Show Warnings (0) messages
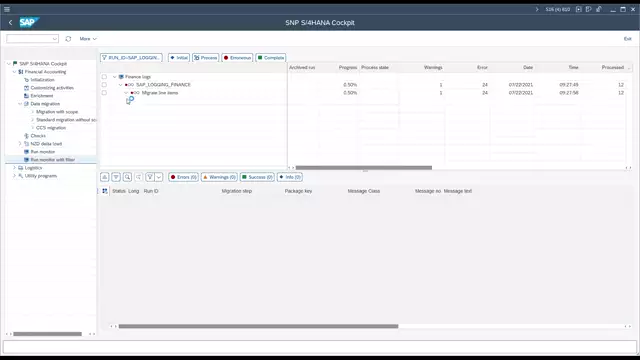Screen dimensions: 640x360 click(x=219, y=177)
